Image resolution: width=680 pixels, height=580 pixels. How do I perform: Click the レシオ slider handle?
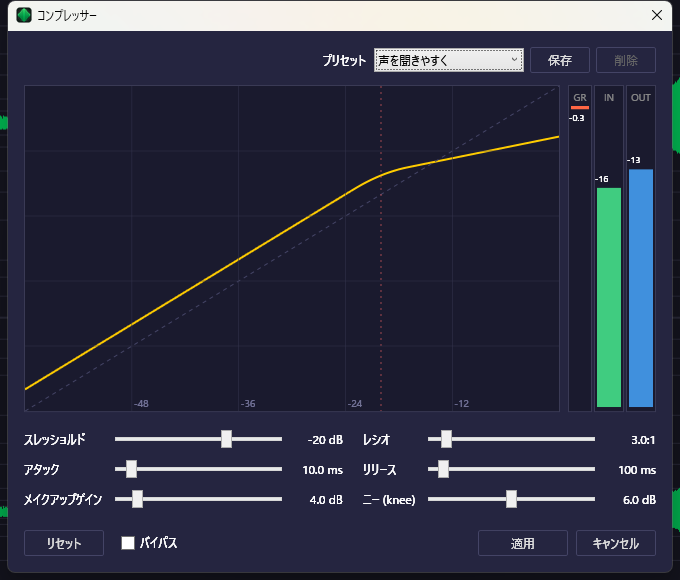pos(446,439)
